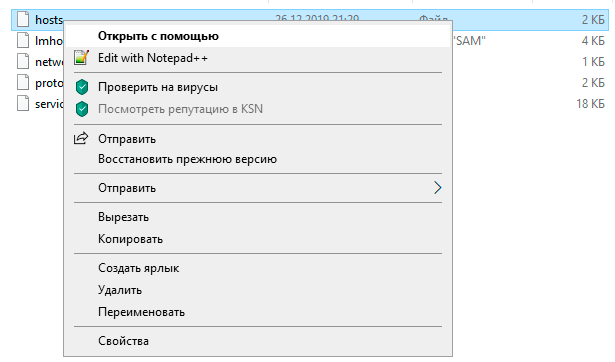Open 'Свойства' of the hosts file
This screenshot has height=362, width=615.
coord(258,341)
